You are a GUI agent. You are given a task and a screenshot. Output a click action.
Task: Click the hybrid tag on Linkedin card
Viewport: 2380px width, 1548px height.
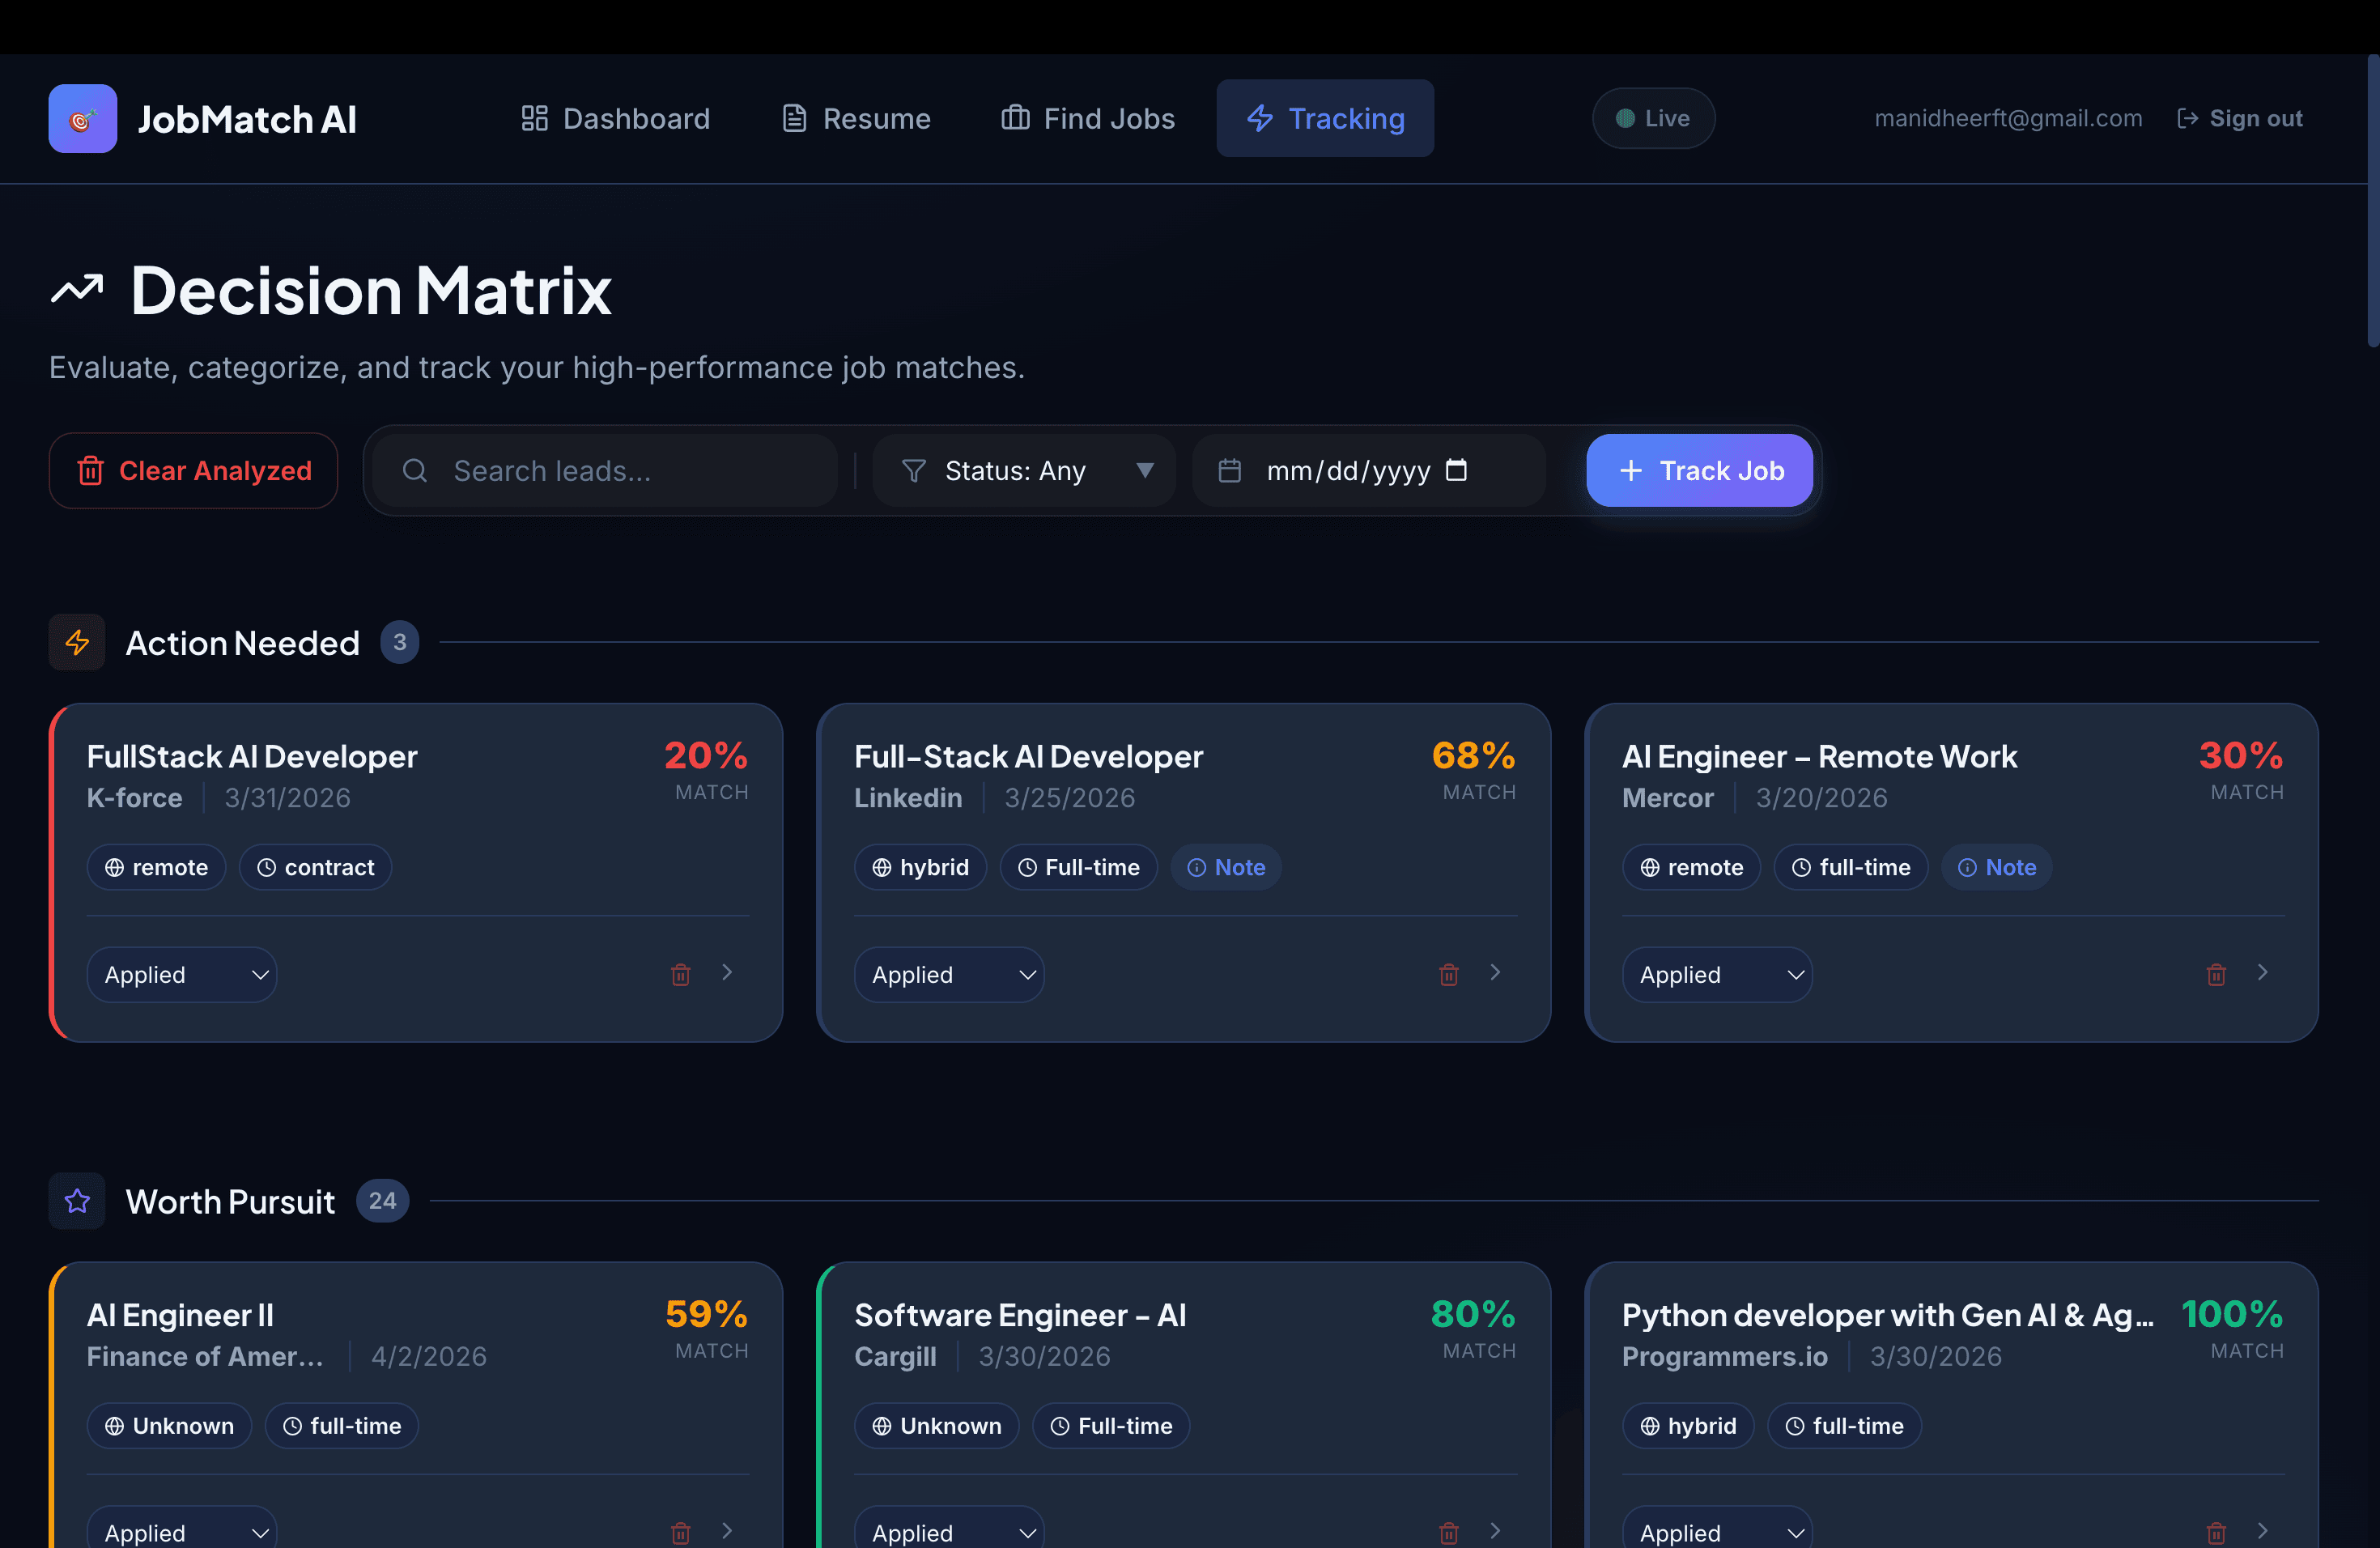tap(920, 868)
